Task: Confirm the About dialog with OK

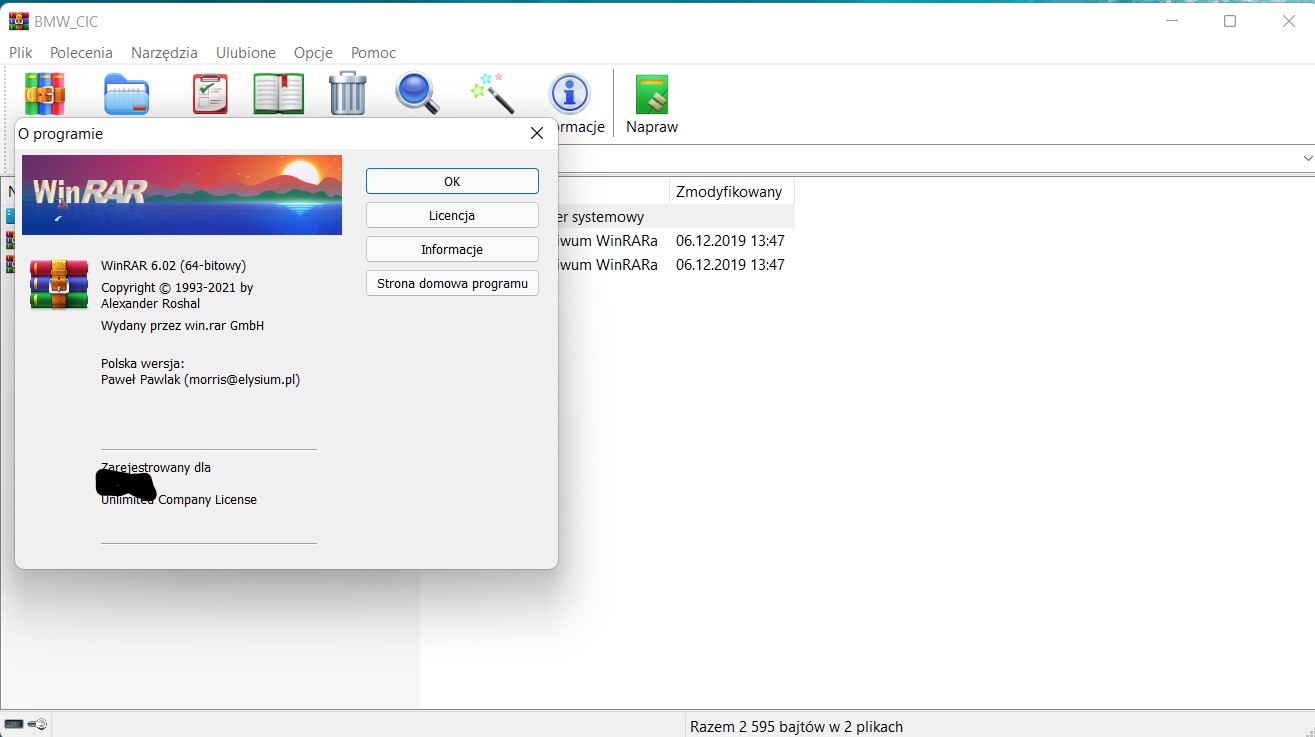Action: click(x=452, y=181)
